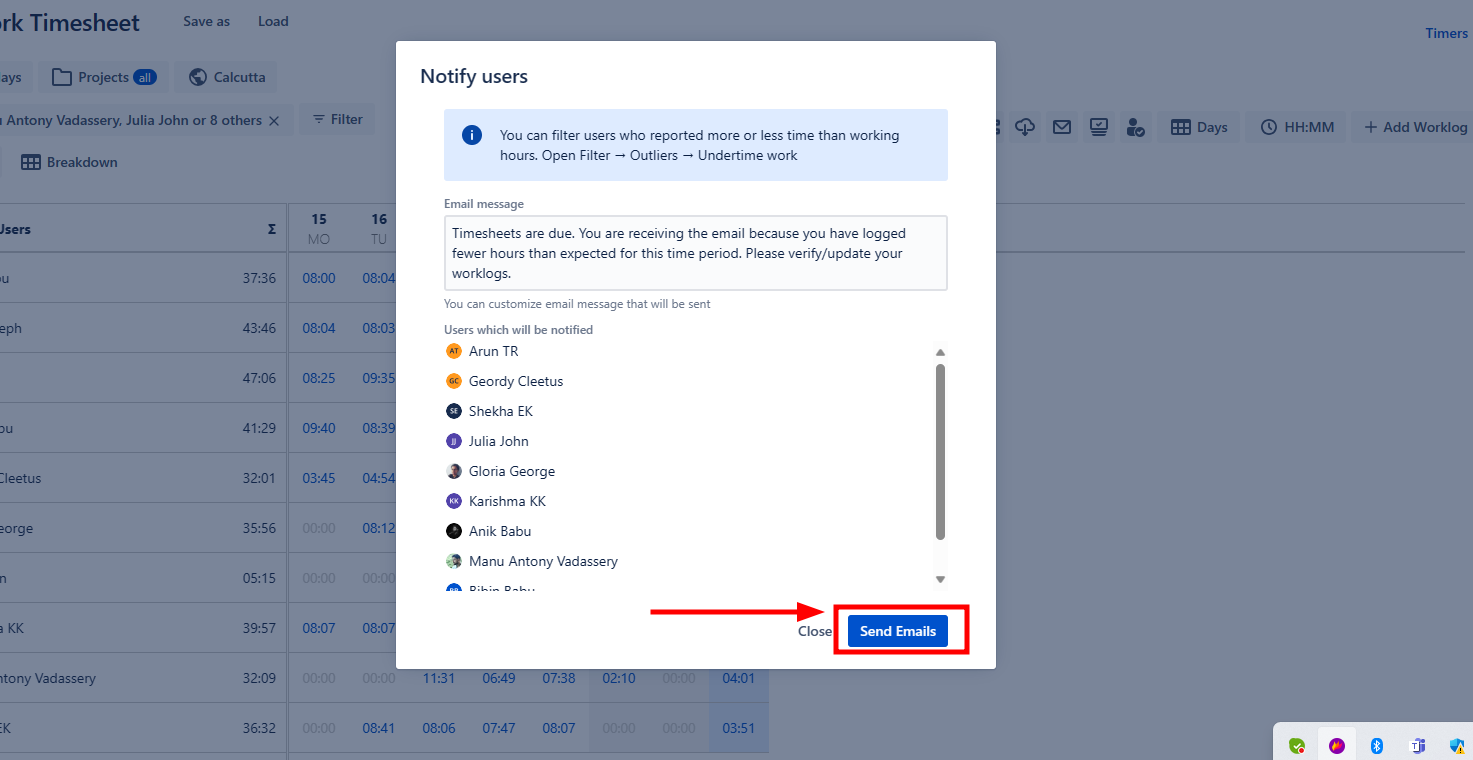Click the cloud download export icon

pyautogui.click(x=1025, y=127)
